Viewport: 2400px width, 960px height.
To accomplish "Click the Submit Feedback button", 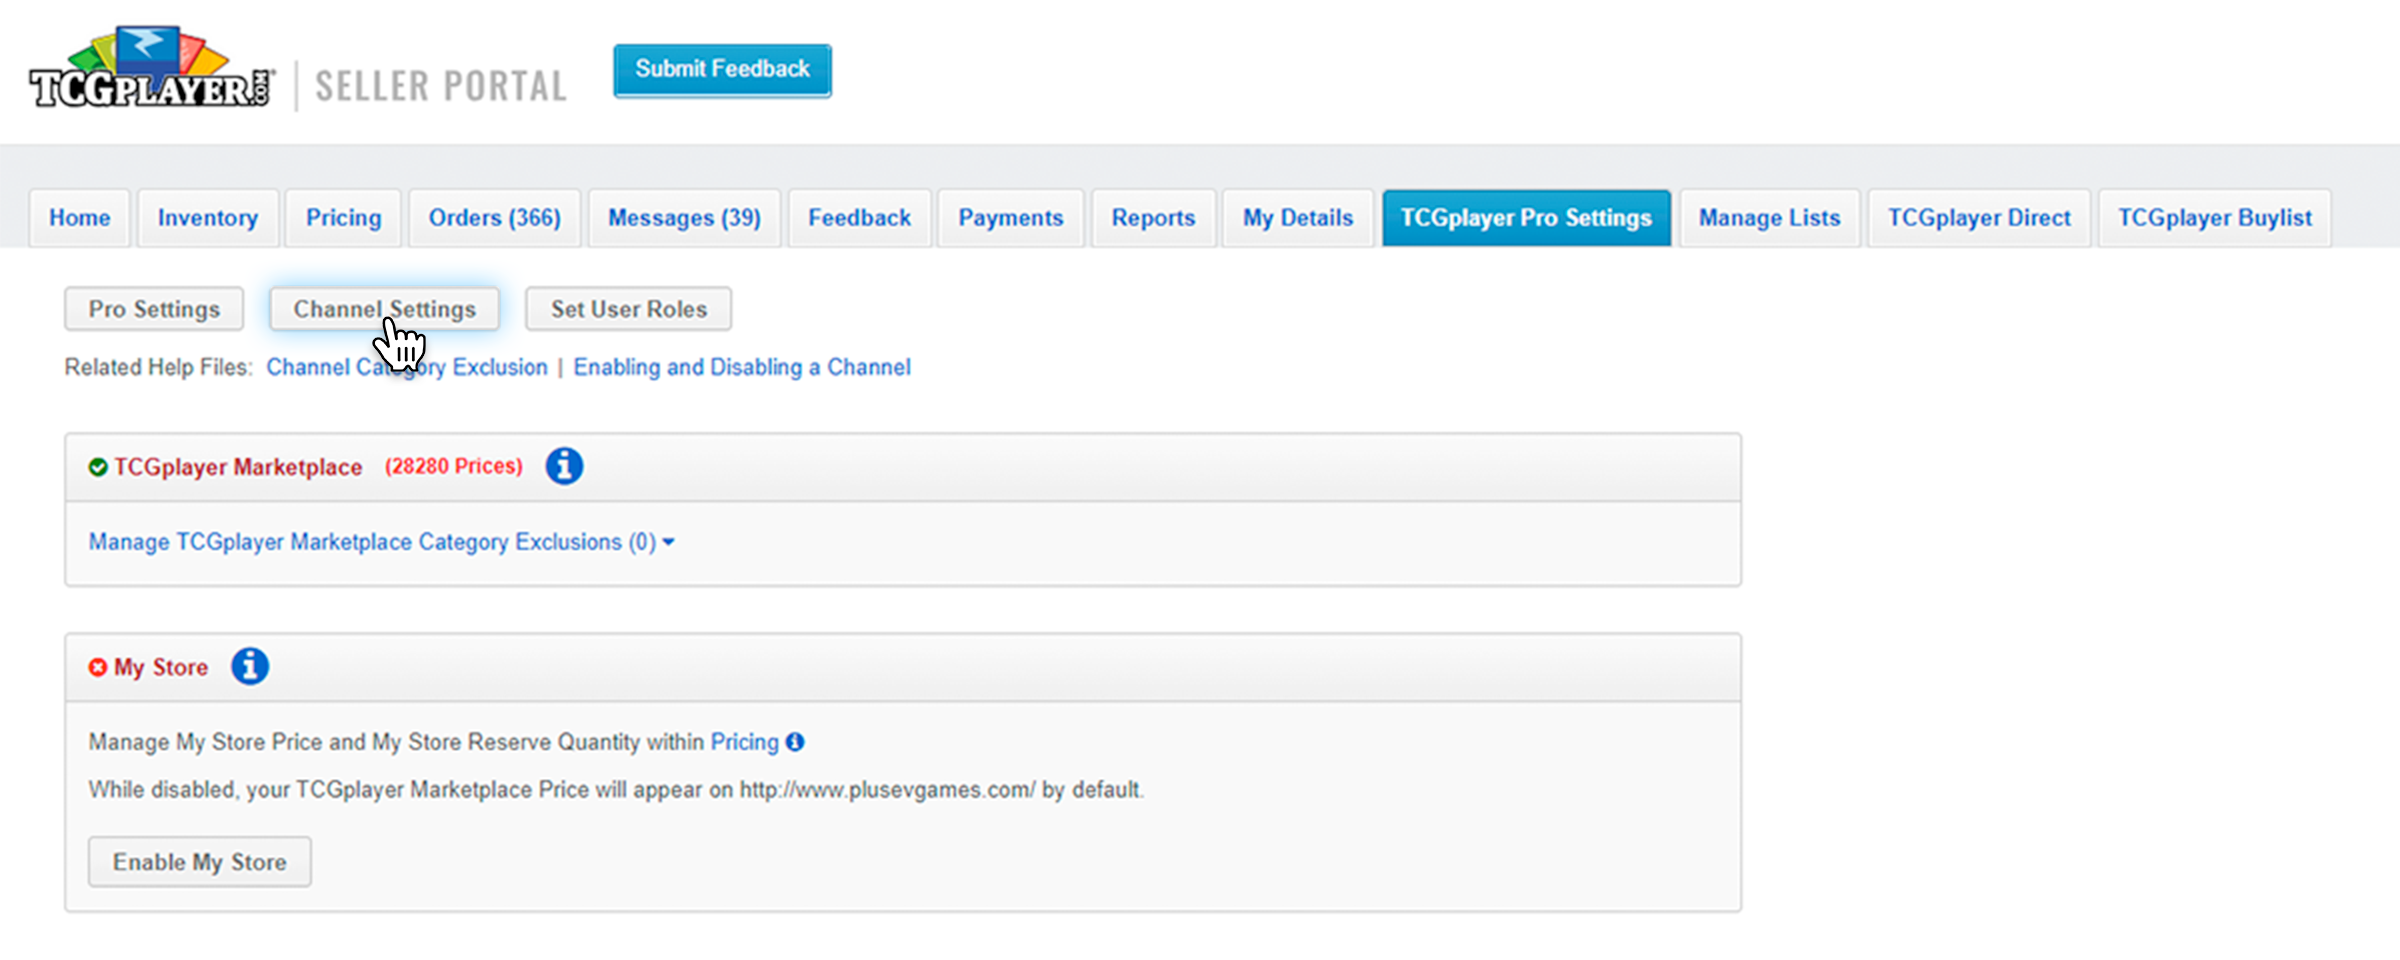I will (x=722, y=70).
